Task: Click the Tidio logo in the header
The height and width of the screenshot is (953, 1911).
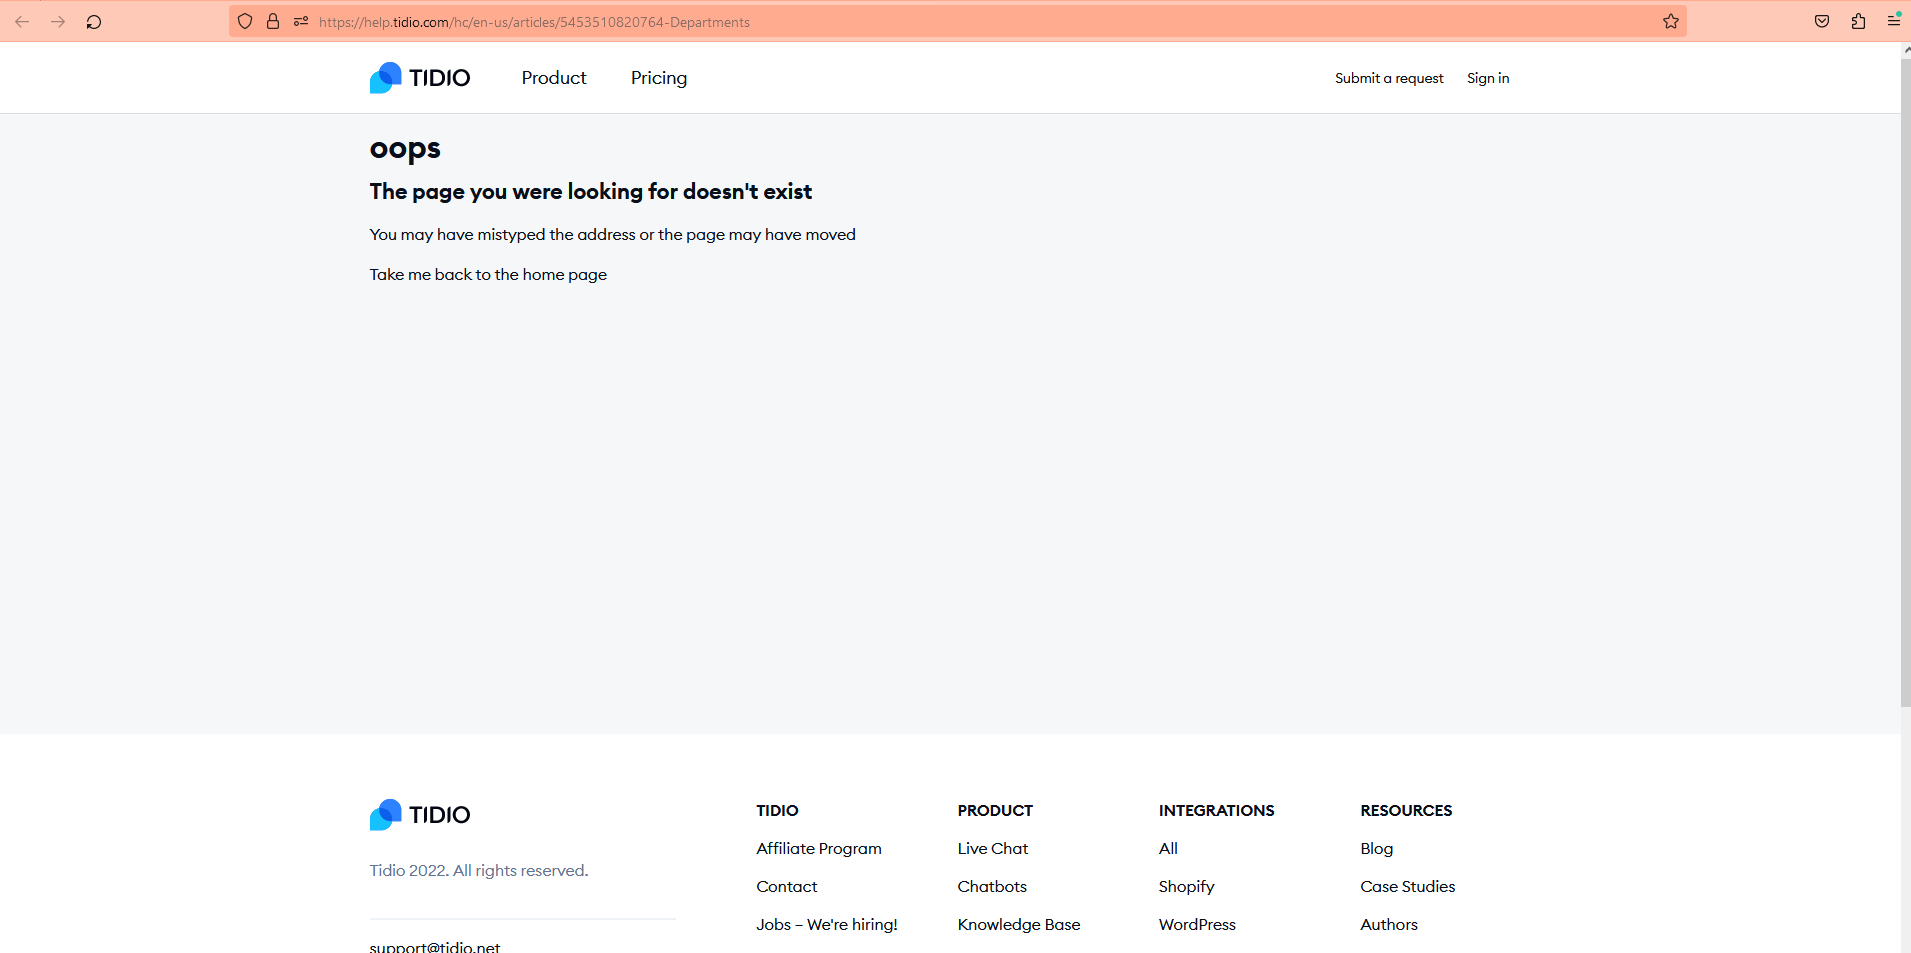Action: click(420, 78)
